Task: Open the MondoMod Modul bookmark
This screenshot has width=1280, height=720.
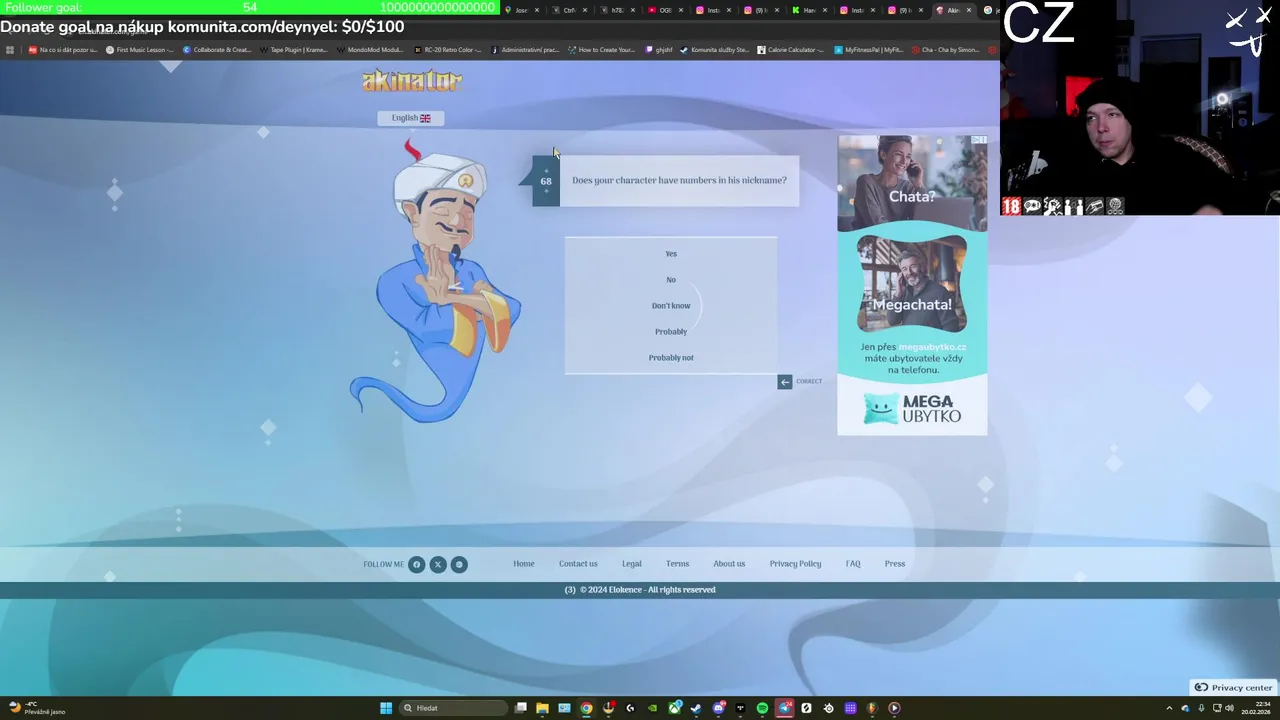Action: [x=370, y=50]
